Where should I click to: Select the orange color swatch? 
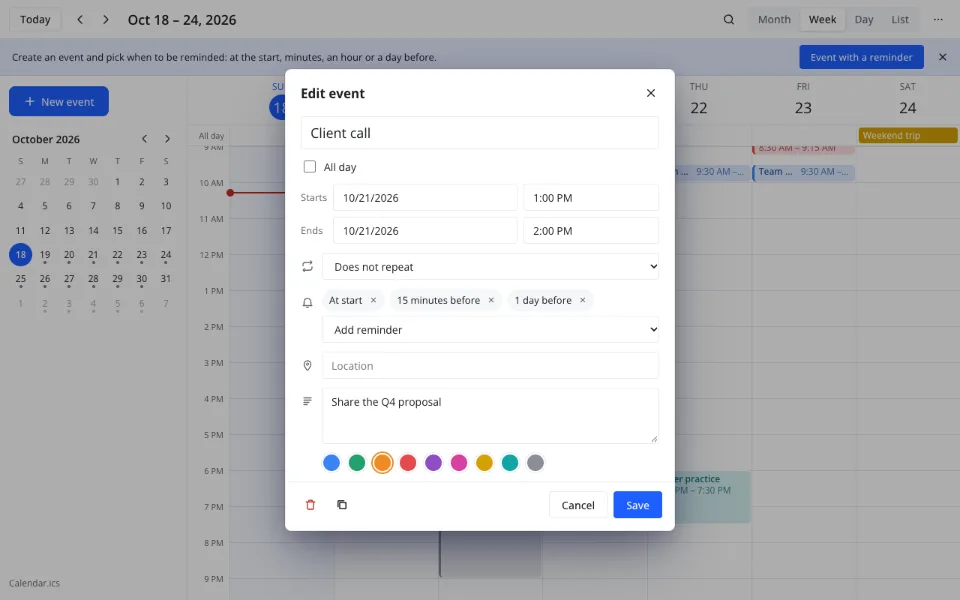(x=383, y=463)
